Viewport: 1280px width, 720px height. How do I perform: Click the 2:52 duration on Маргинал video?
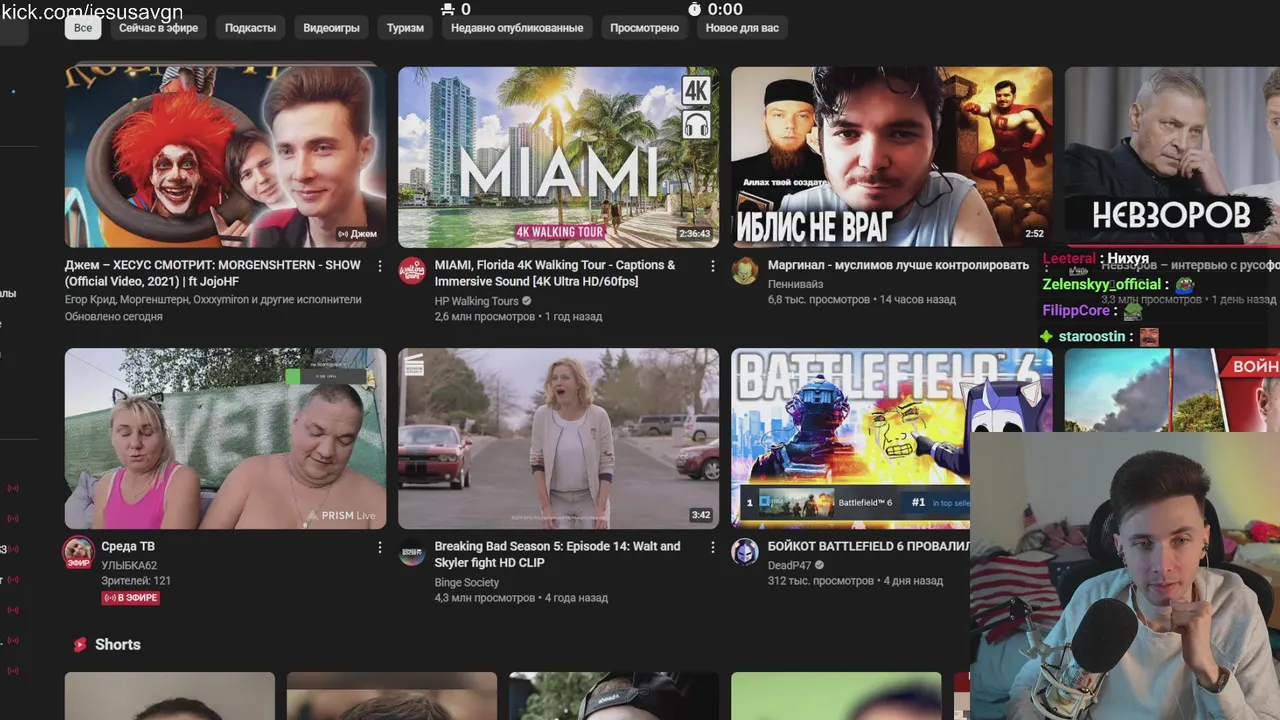[x=1034, y=234]
